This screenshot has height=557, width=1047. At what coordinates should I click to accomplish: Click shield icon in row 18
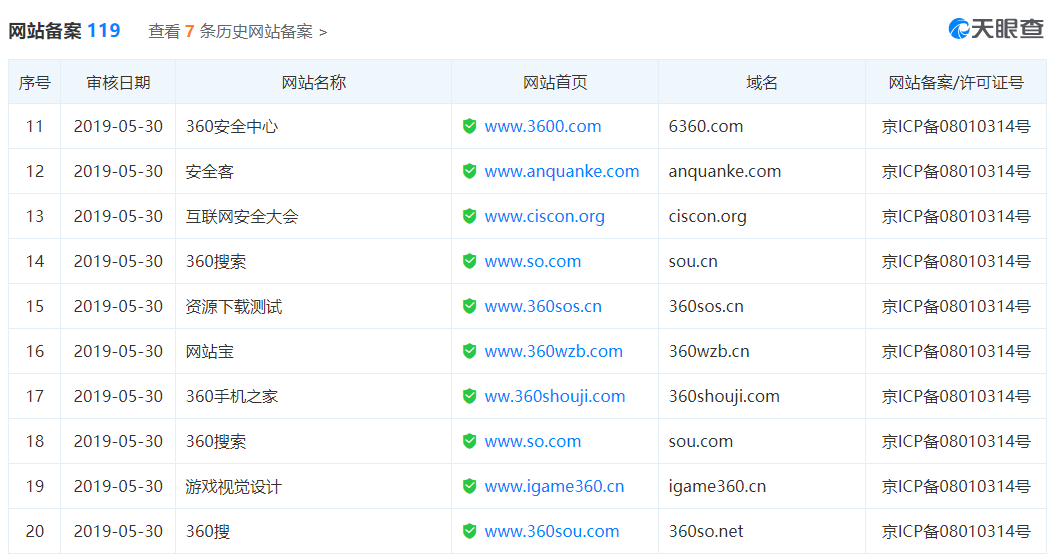pos(469,441)
